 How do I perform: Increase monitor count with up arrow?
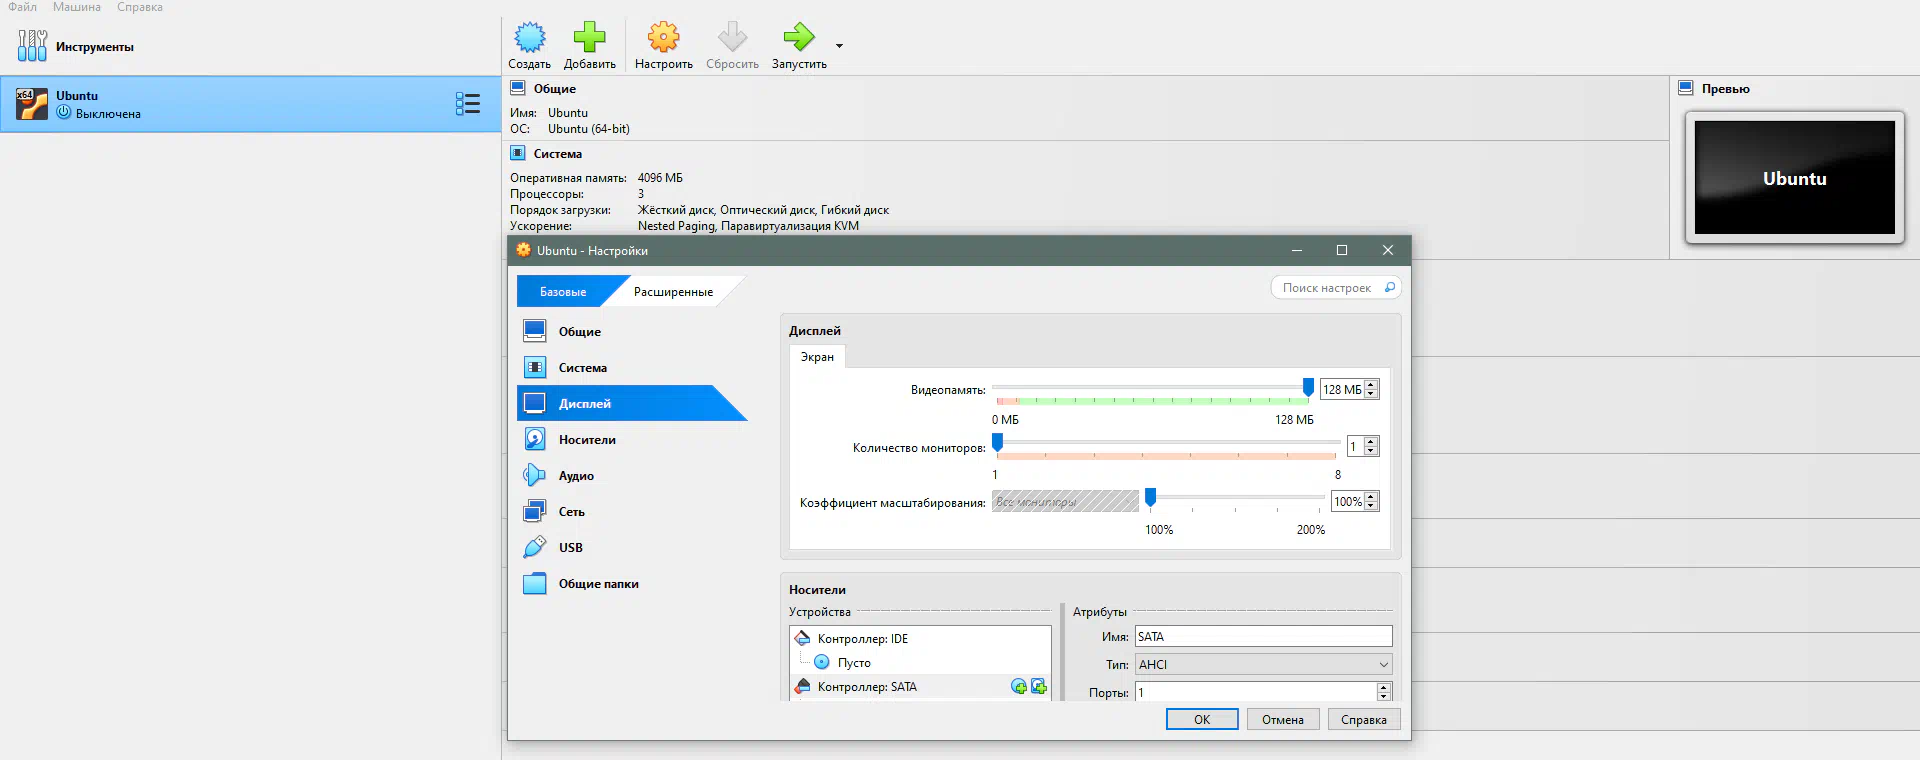coord(1371,441)
